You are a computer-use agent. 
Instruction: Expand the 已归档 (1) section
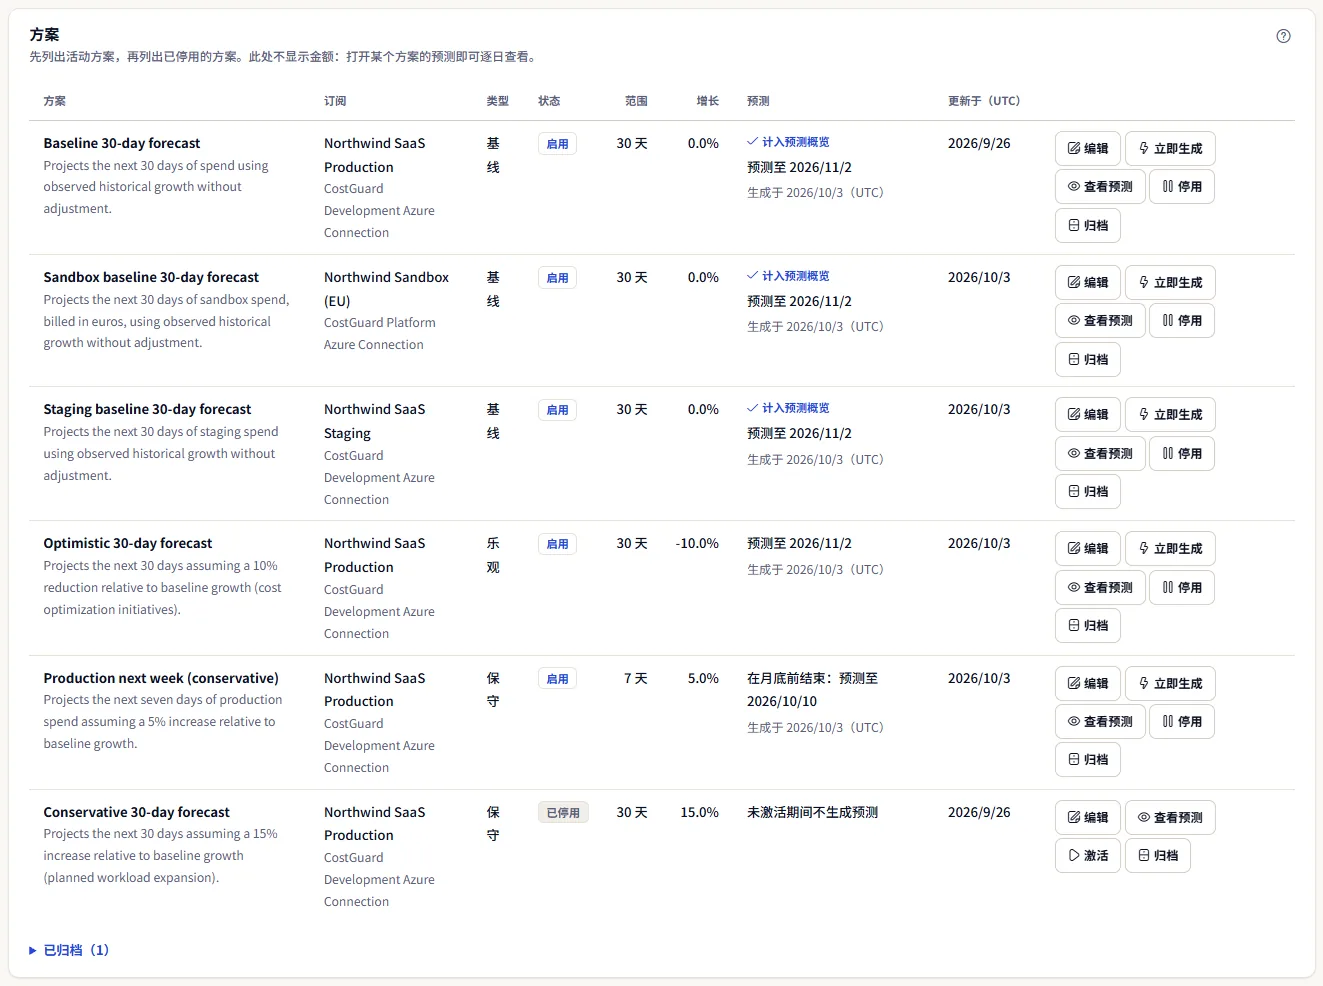point(69,950)
